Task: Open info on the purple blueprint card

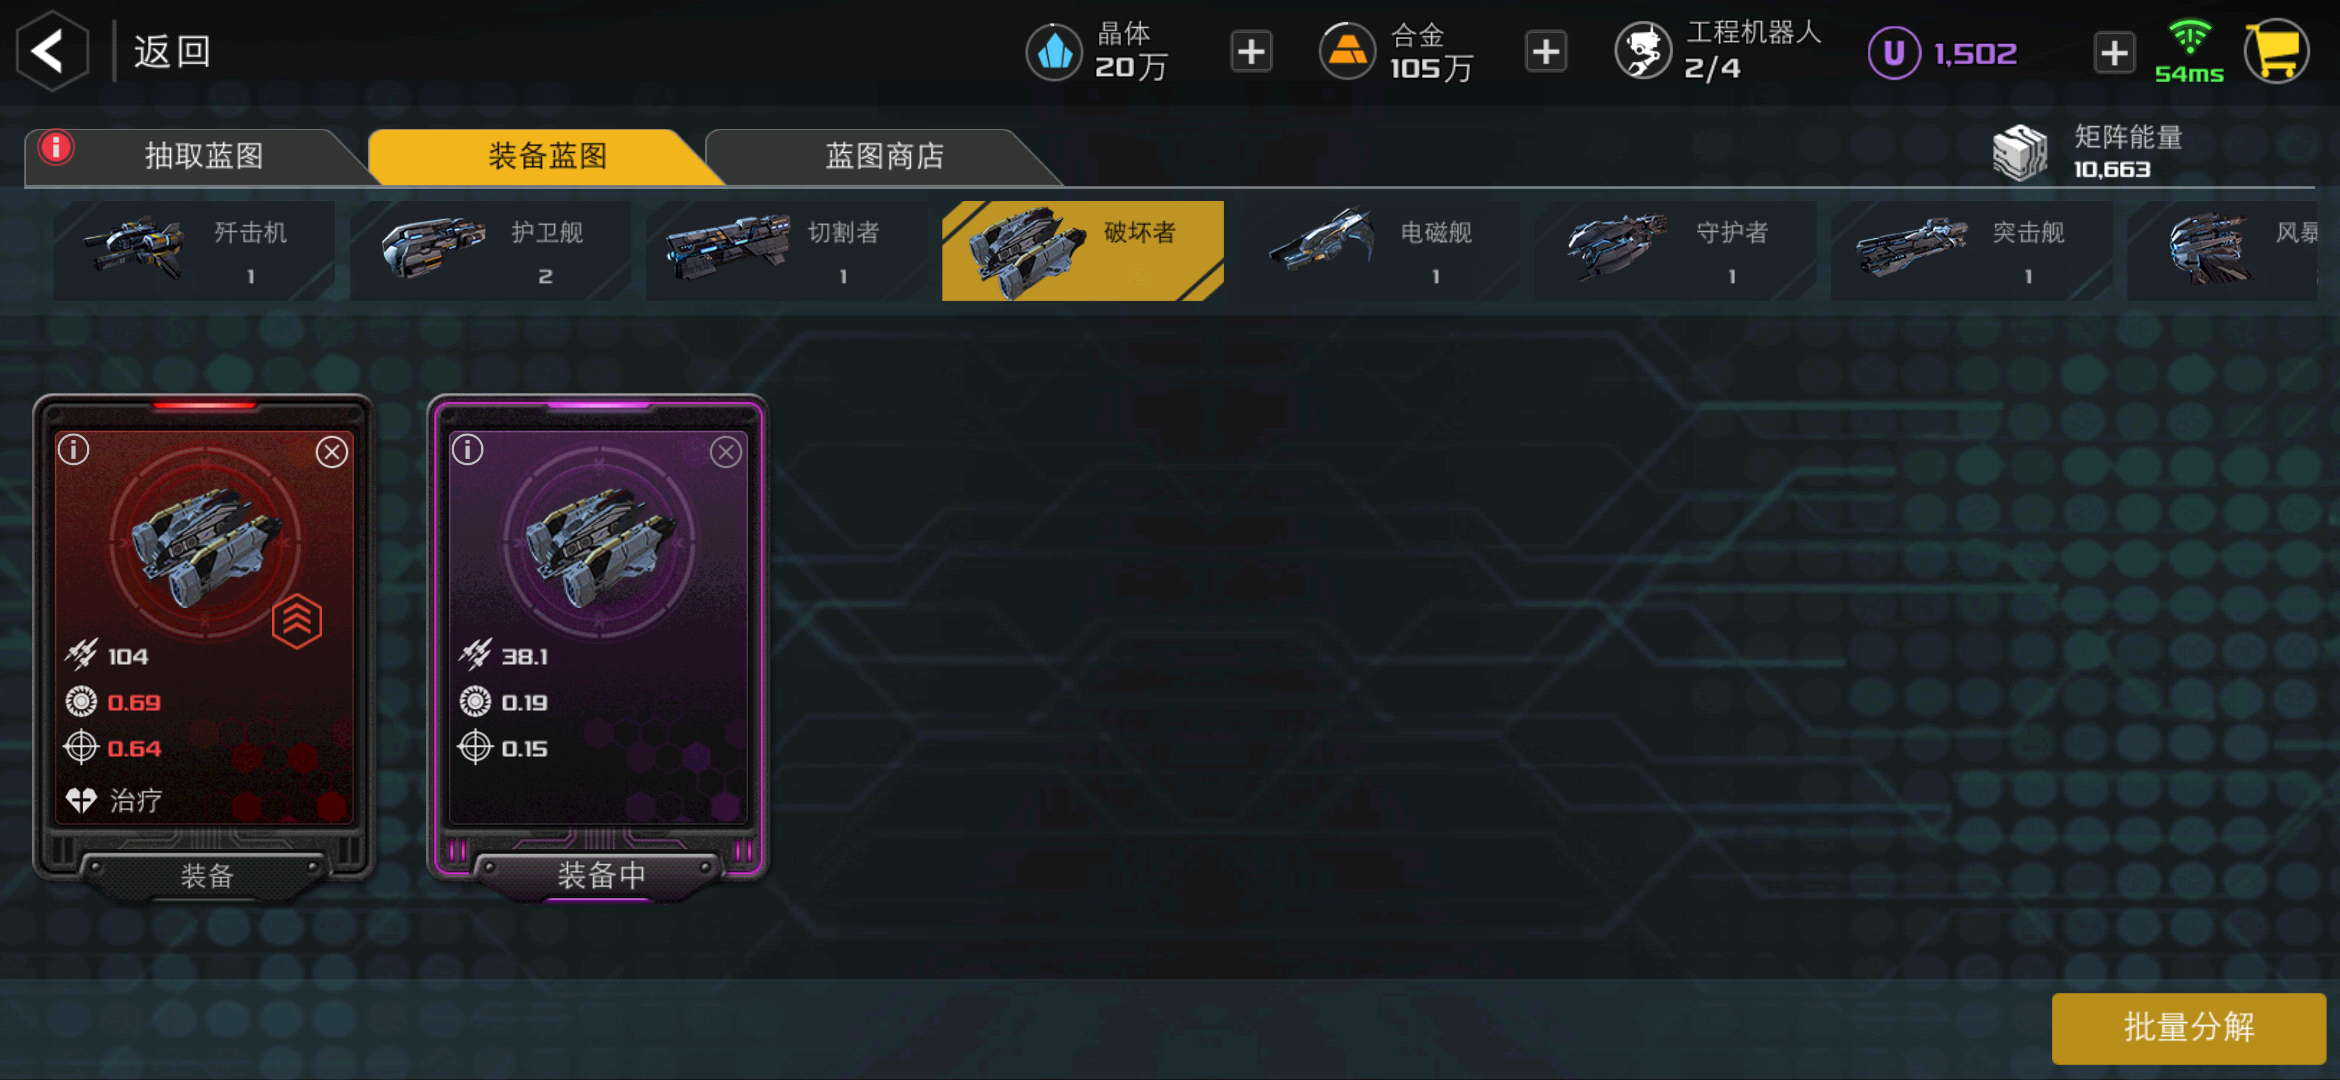Action: 468,450
